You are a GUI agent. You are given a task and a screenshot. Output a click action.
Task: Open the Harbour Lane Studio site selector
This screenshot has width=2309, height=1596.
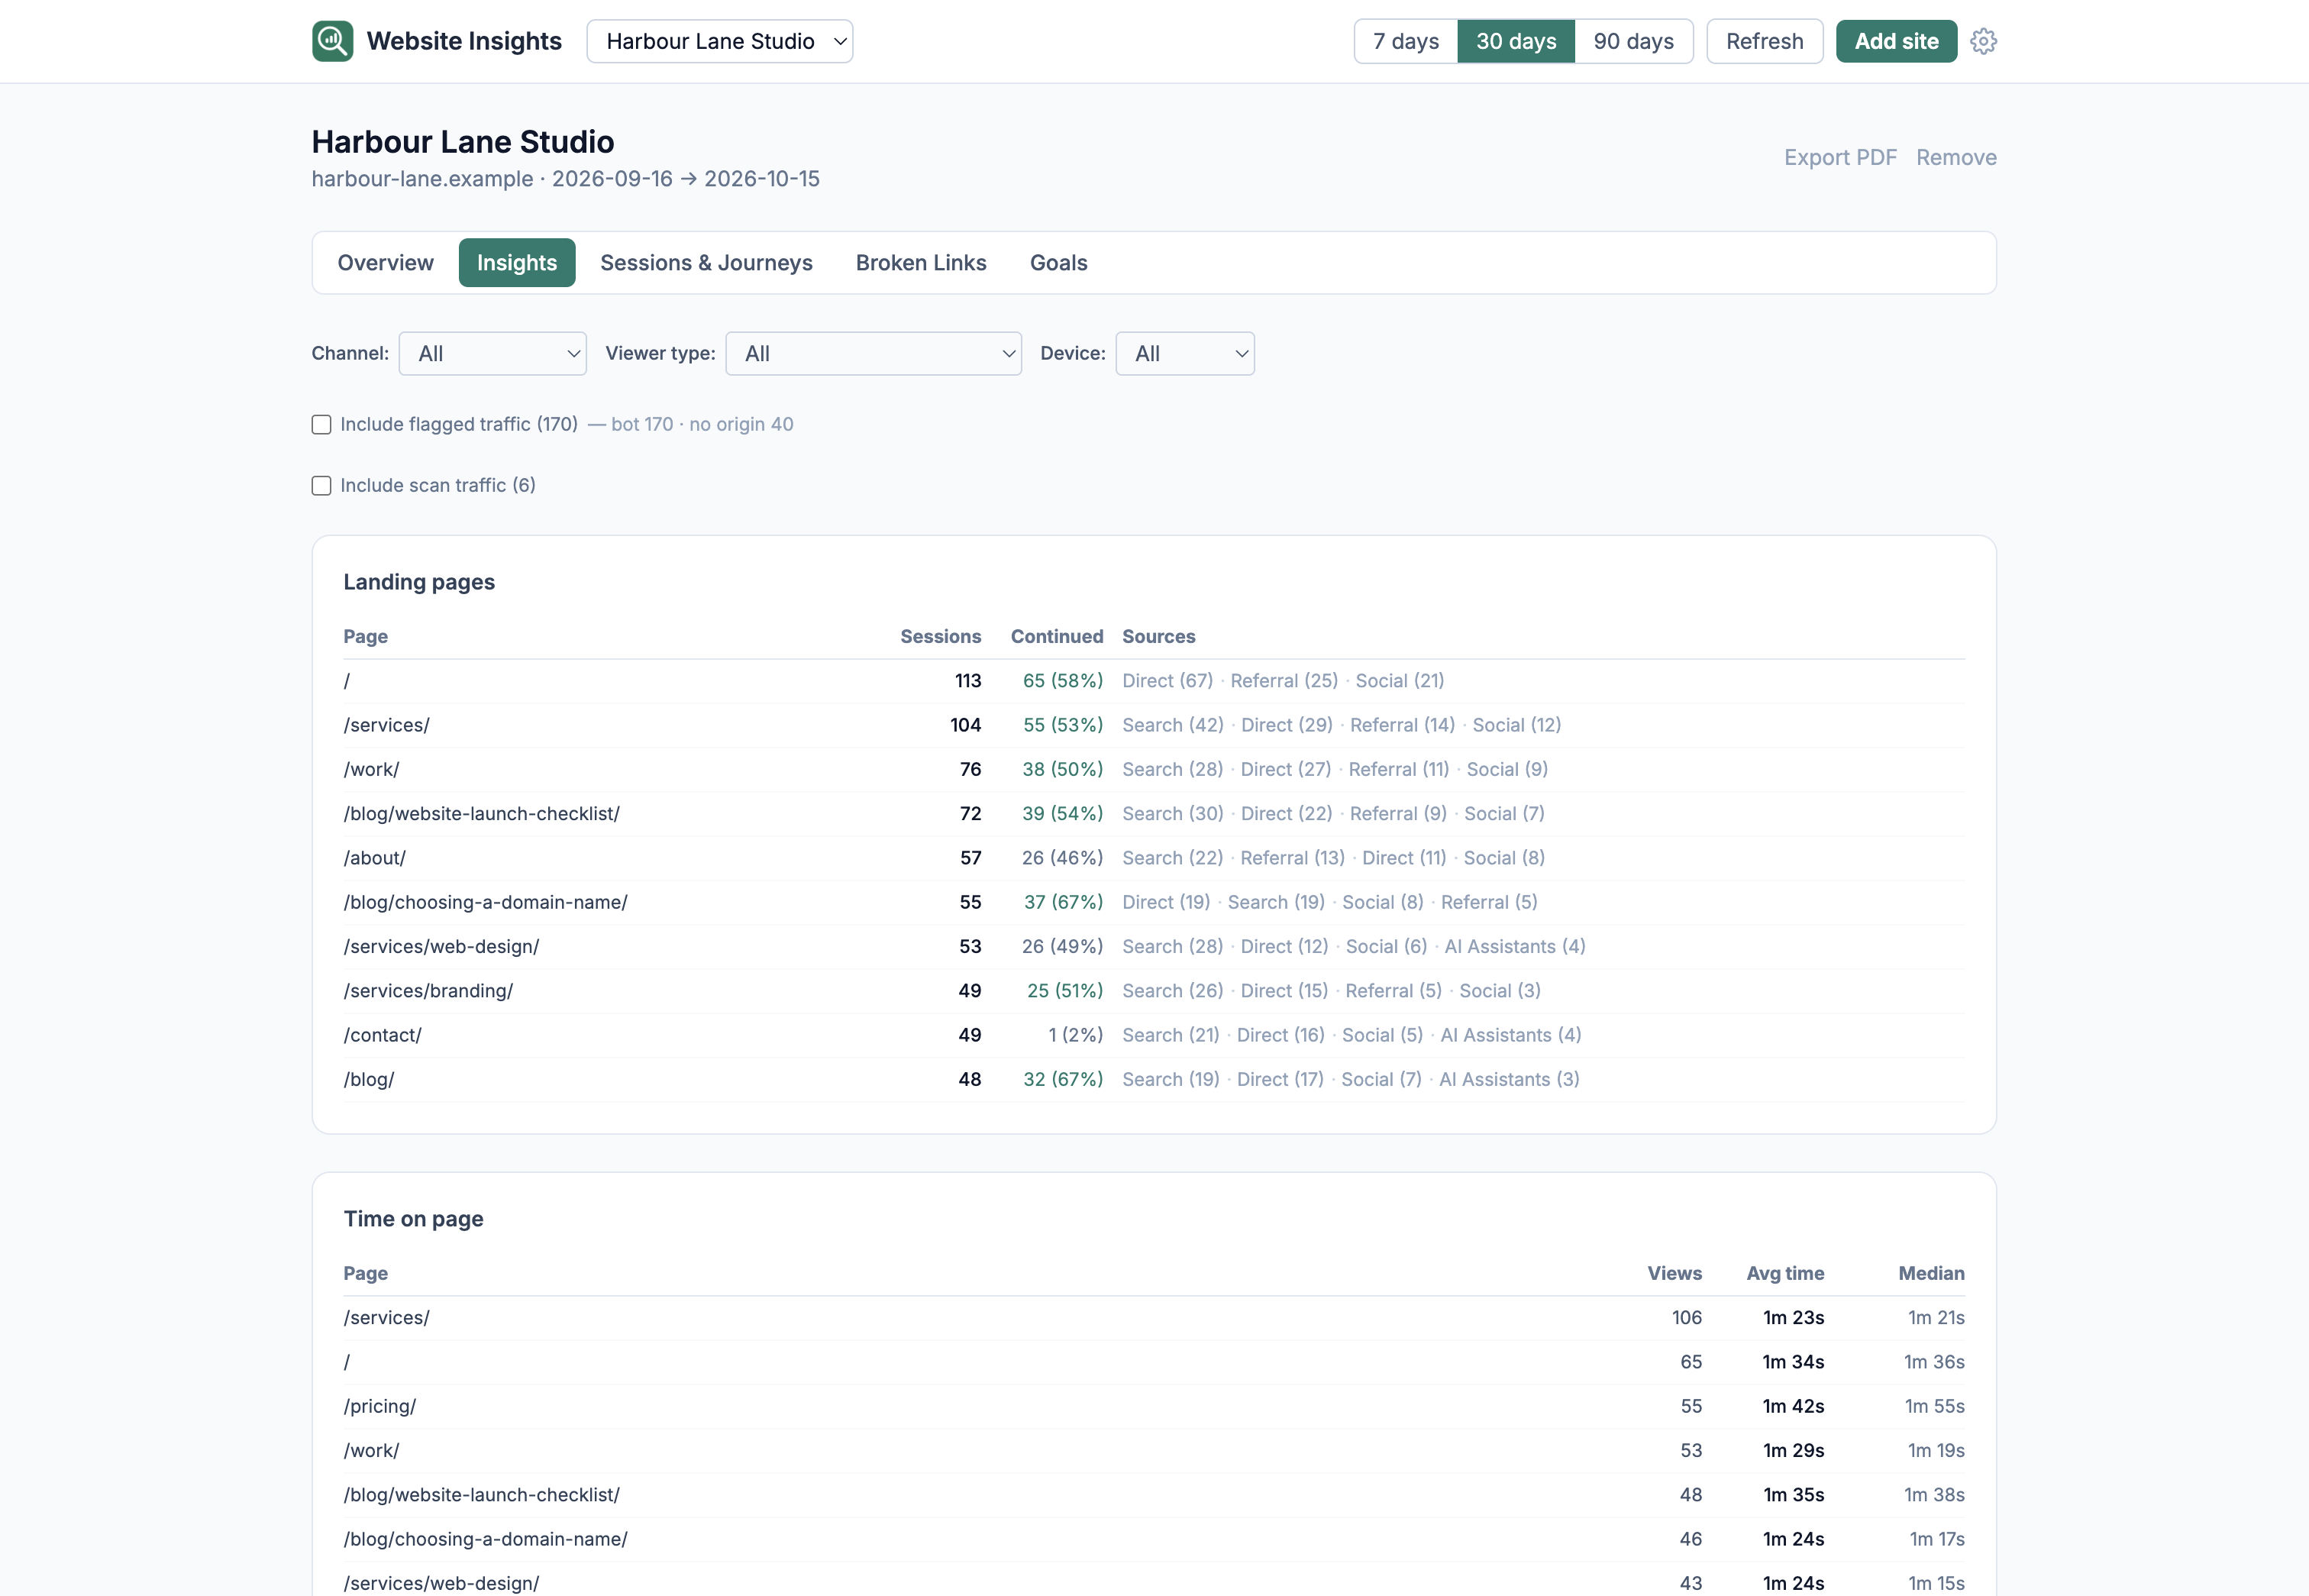pos(719,41)
